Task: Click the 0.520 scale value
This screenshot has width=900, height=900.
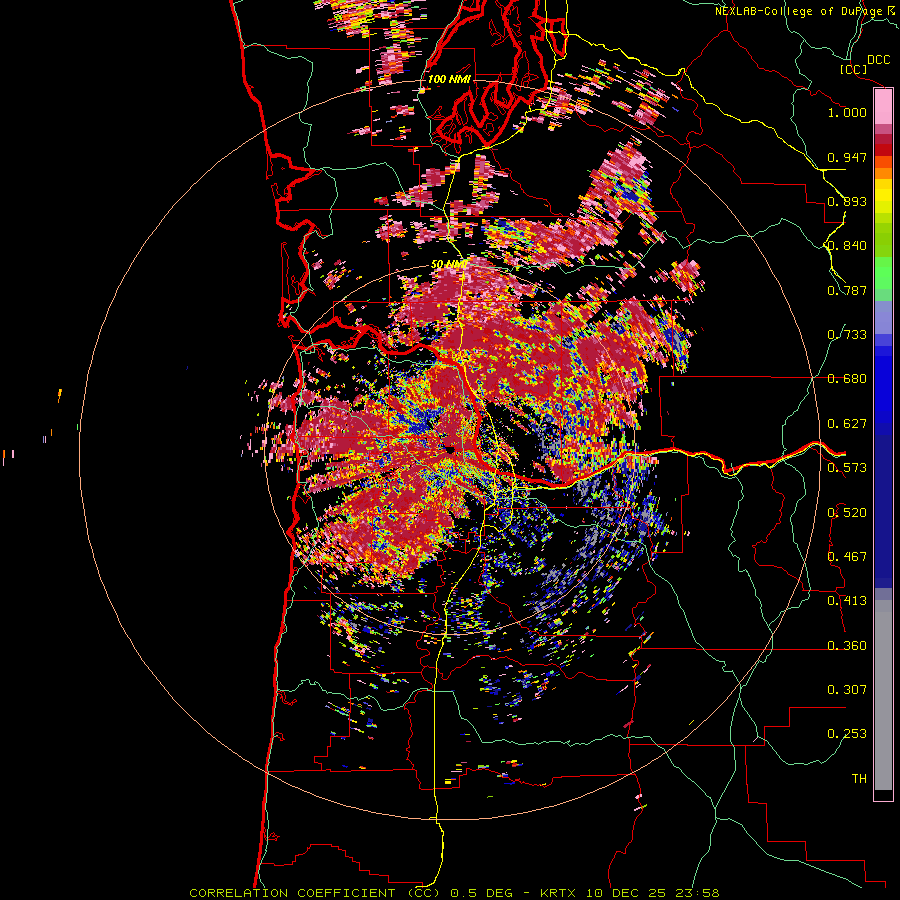Action: pyautogui.click(x=847, y=513)
